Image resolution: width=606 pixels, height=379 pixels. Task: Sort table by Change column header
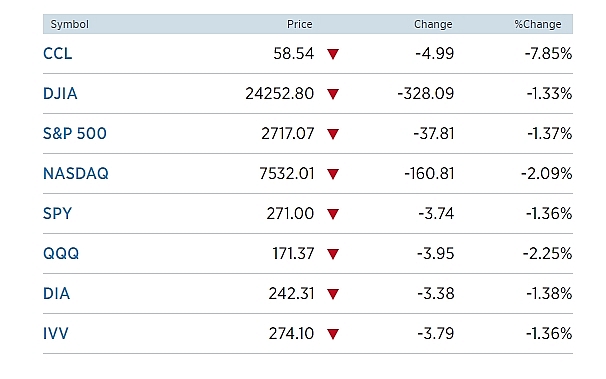coord(433,24)
